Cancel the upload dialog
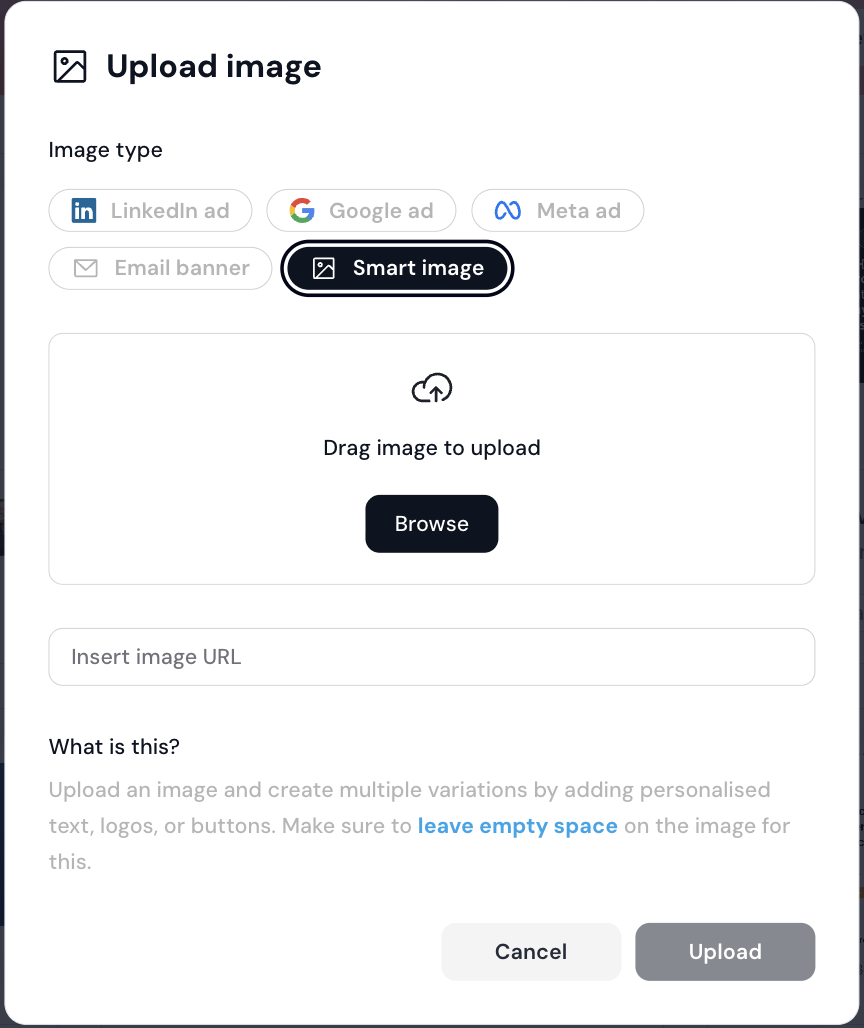 pyautogui.click(x=531, y=952)
